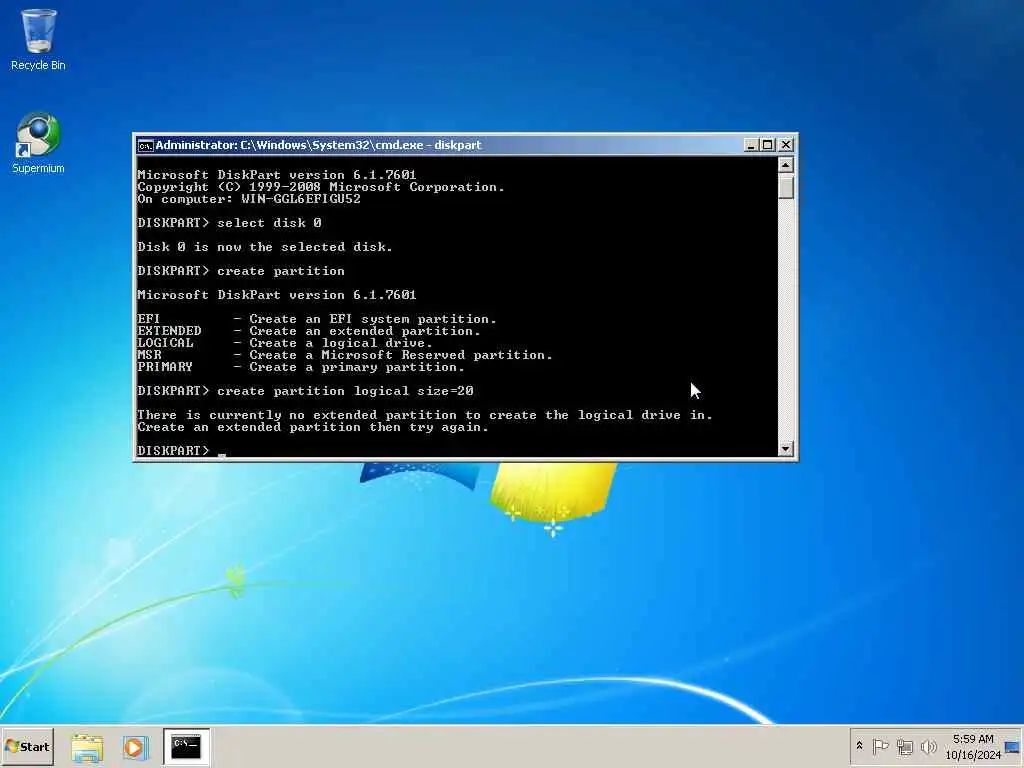
Task: Click the EXTENDED option line
Action: pyautogui.click(x=309, y=331)
